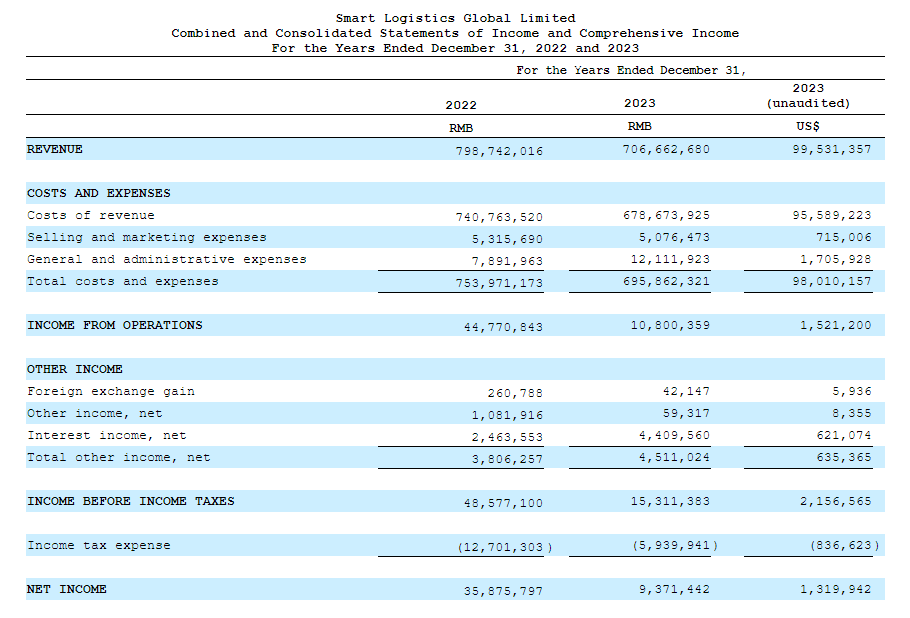
Task: Click interest income value 2,463,553
Action: tap(507, 438)
